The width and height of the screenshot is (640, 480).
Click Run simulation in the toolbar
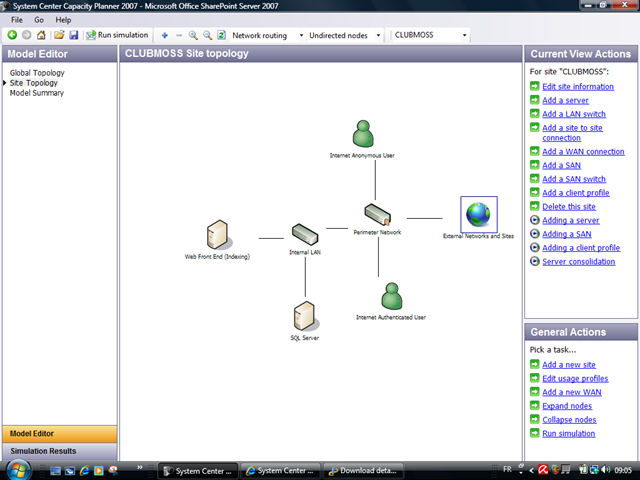tap(117, 35)
